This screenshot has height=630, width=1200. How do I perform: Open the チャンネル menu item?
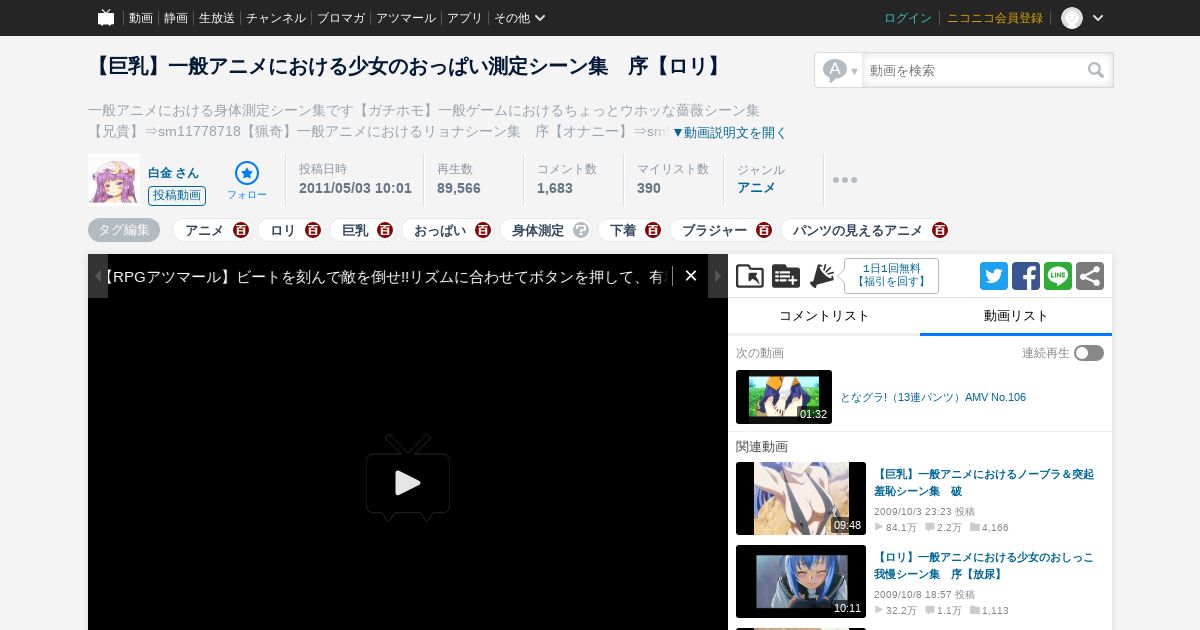tap(276, 18)
